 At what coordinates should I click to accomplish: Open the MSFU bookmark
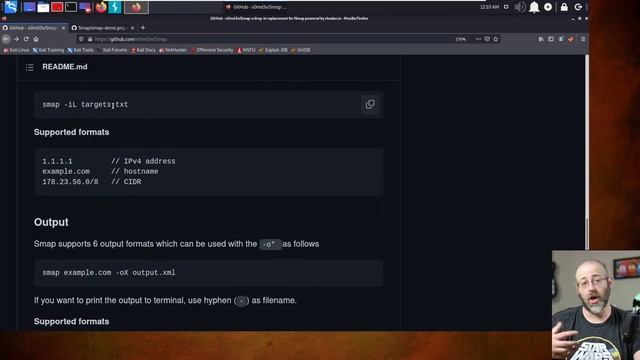point(246,50)
